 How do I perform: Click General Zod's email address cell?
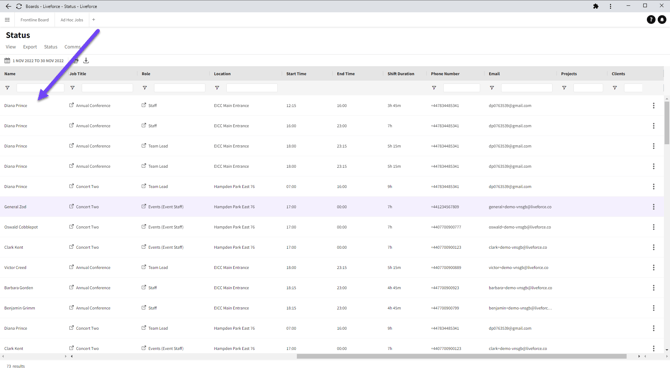pyautogui.click(x=520, y=207)
